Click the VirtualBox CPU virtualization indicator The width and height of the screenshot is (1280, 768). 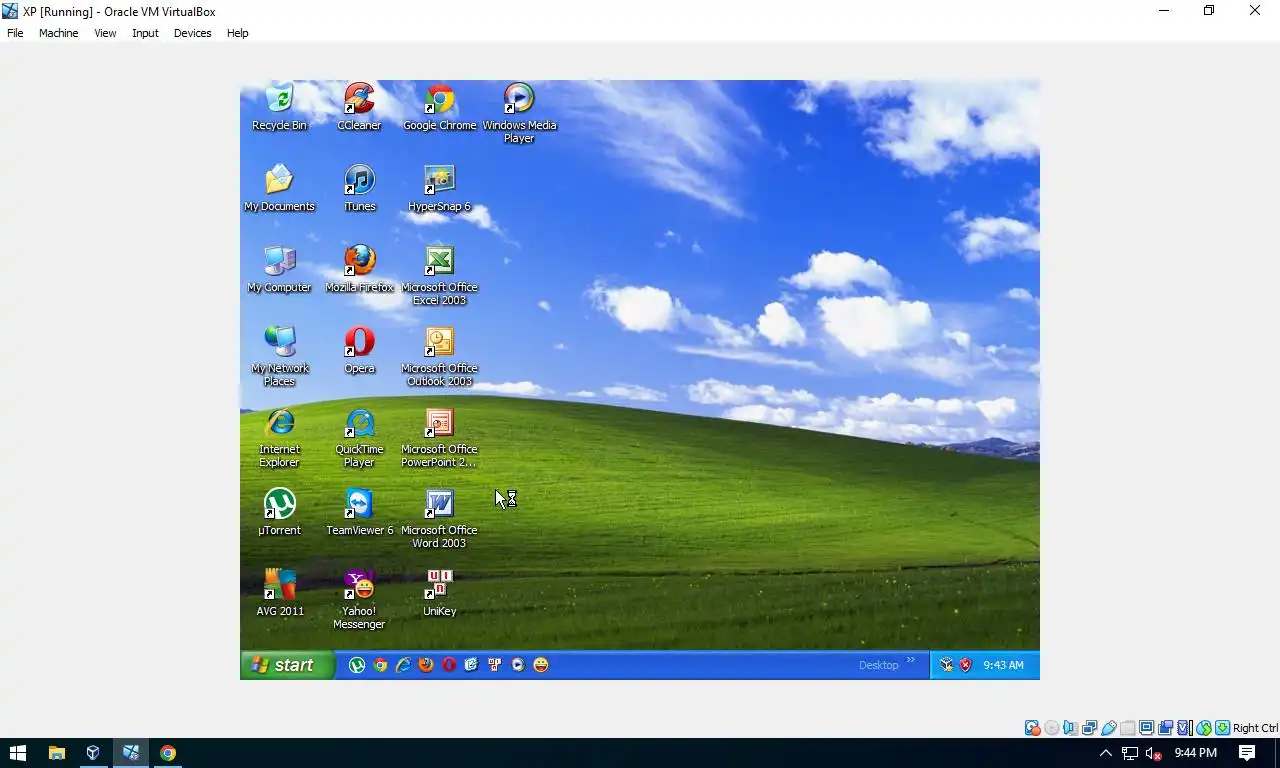click(1185, 728)
